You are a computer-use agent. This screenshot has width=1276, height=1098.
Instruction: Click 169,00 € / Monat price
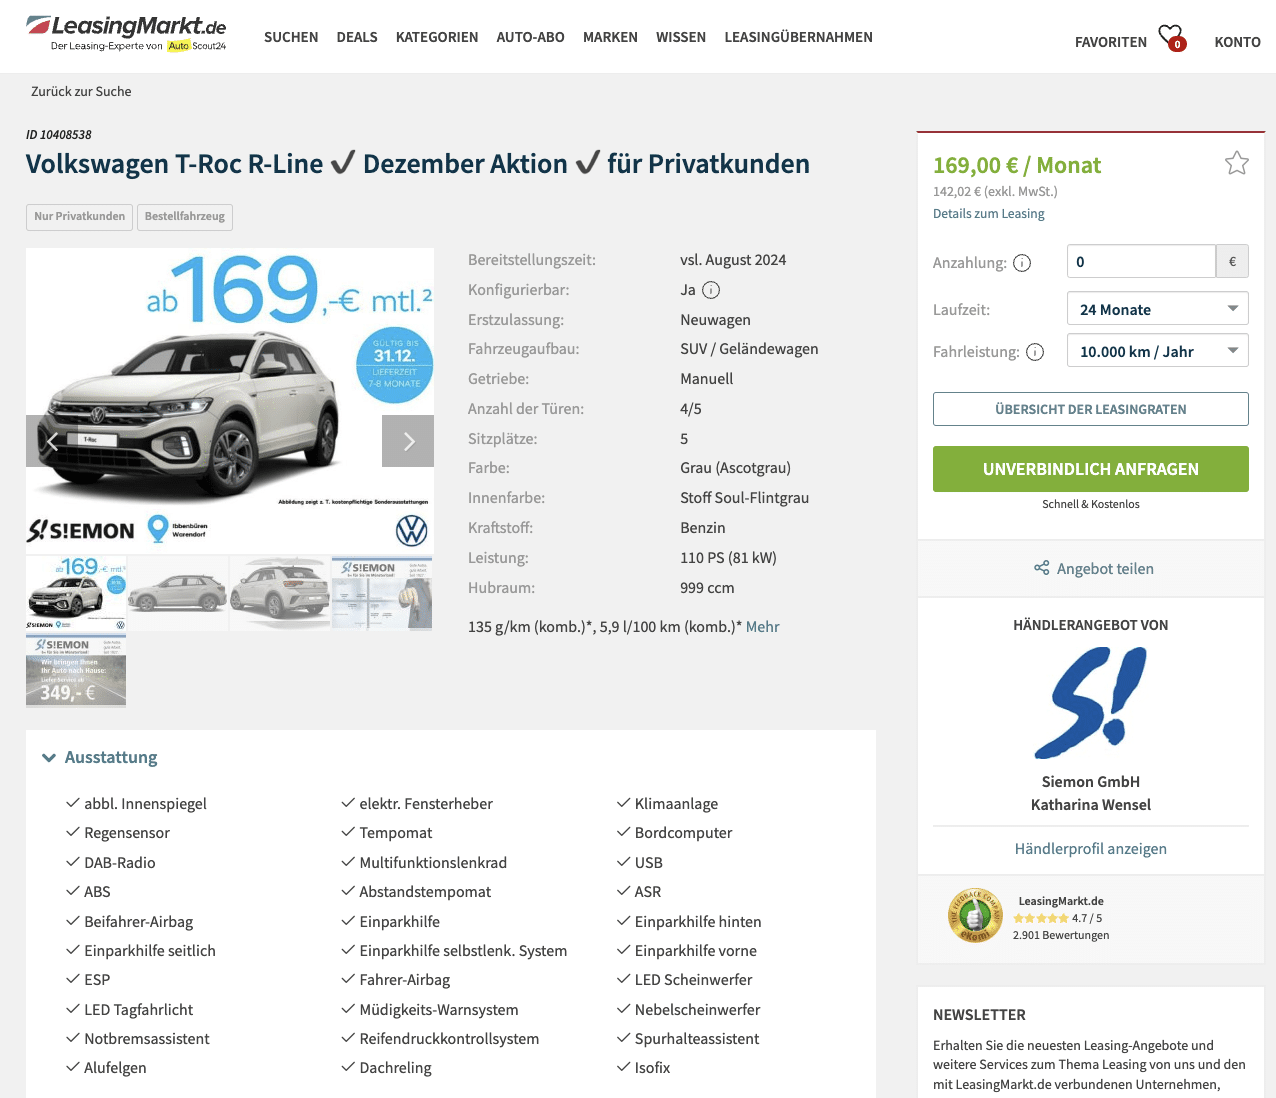coord(1017,165)
